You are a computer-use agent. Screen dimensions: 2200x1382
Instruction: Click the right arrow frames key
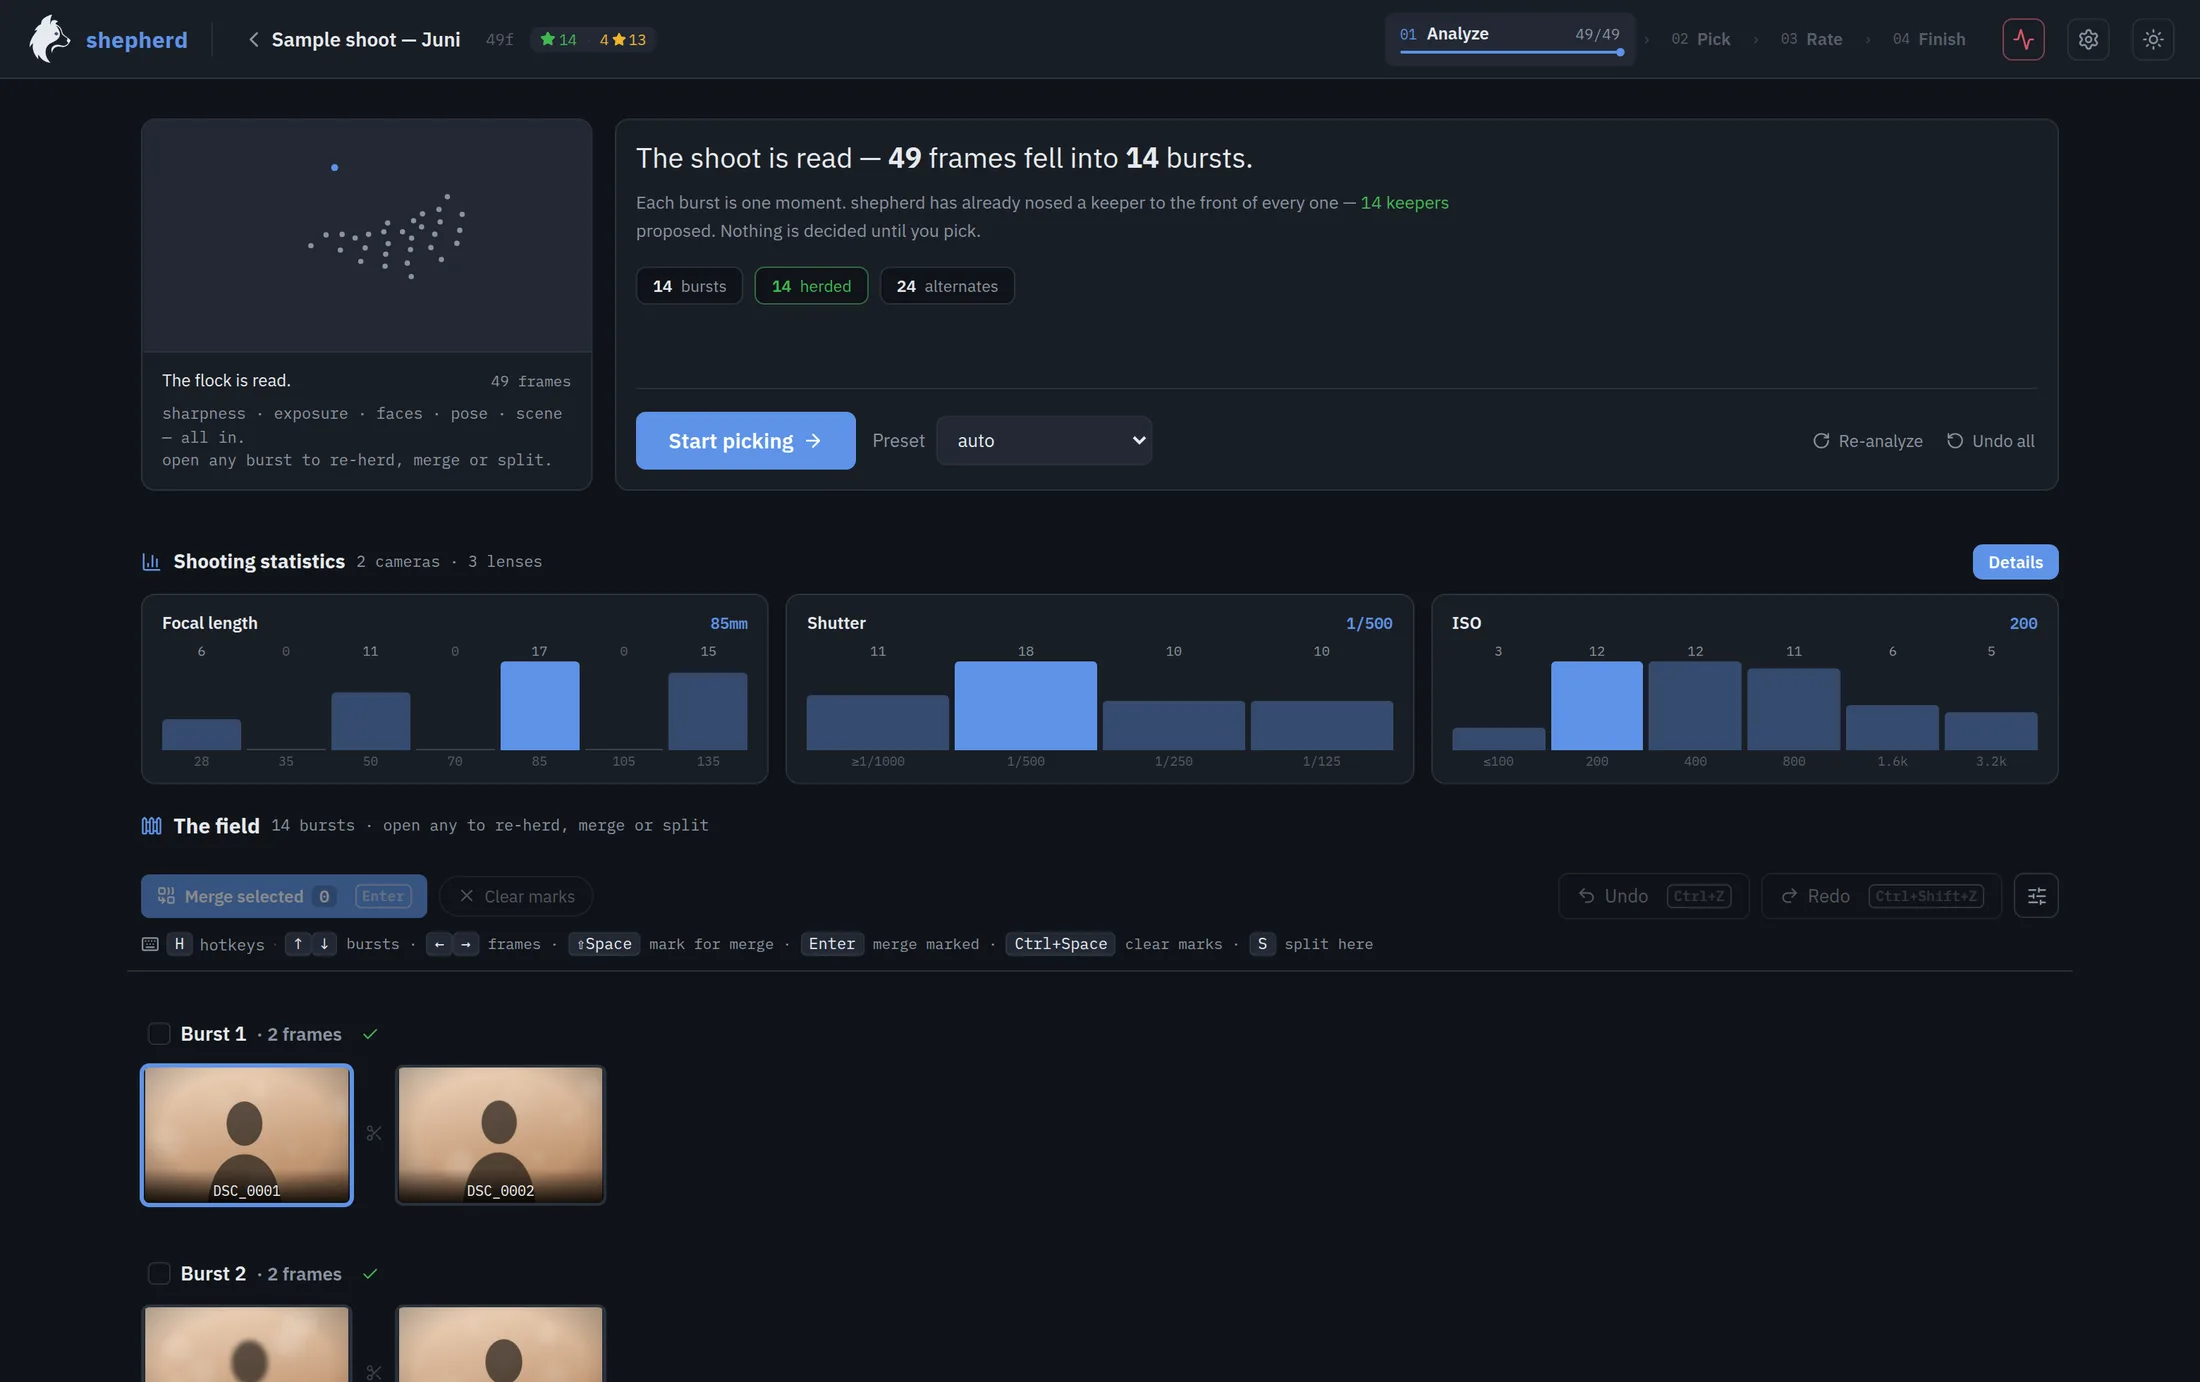click(x=465, y=944)
